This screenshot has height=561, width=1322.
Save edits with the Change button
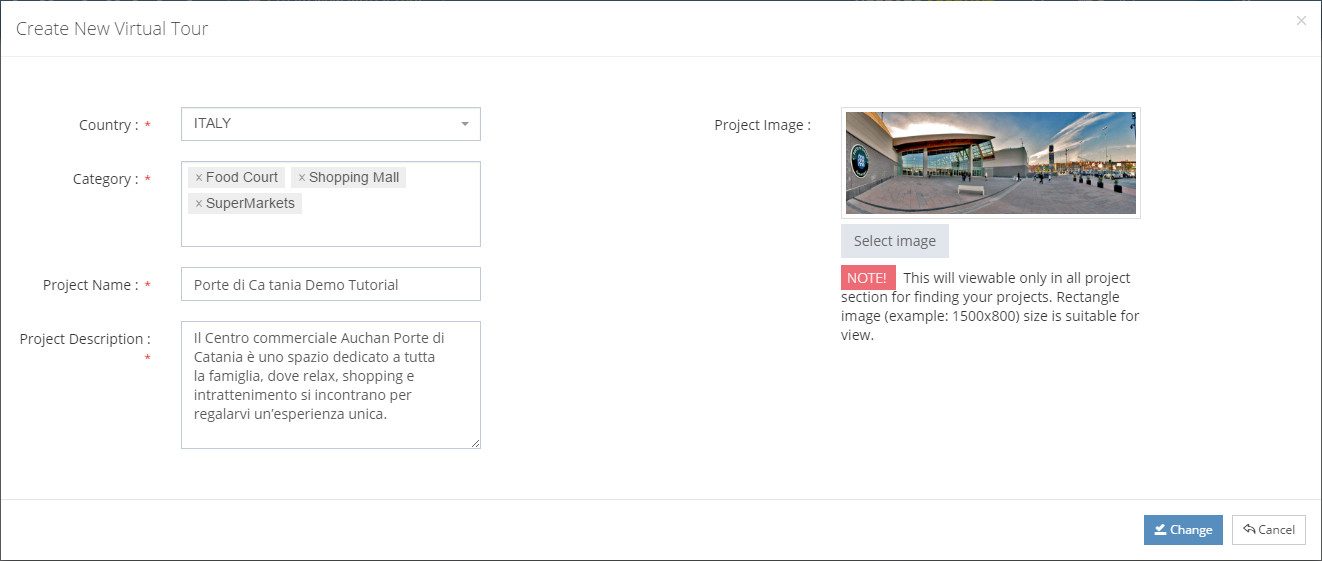1183,530
